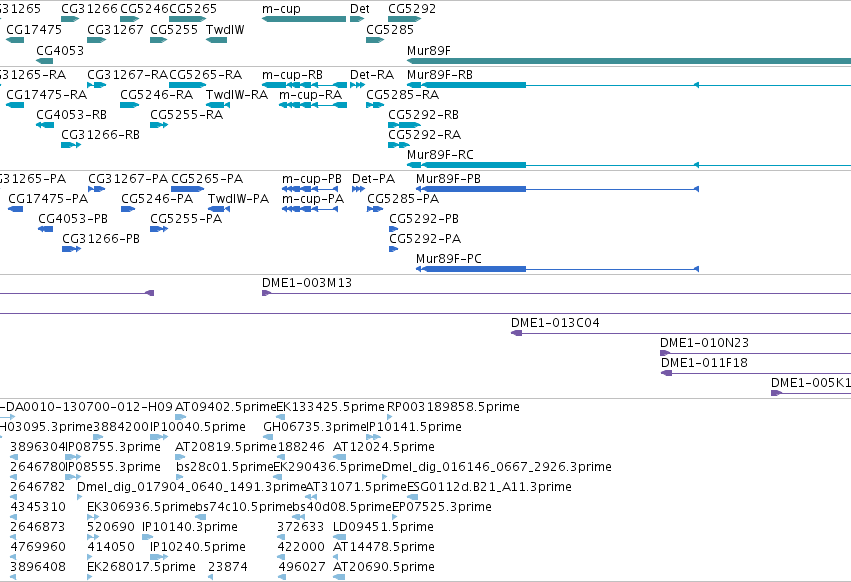Click the CG4053-RB transcript label

coord(72,115)
